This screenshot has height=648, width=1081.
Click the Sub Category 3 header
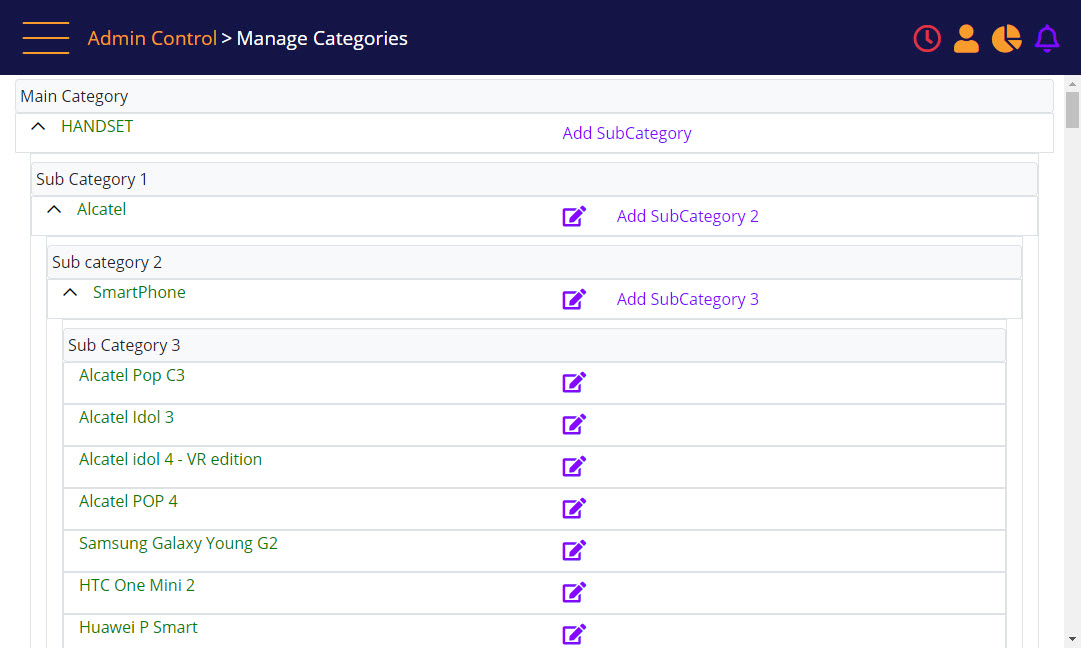(534, 345)
